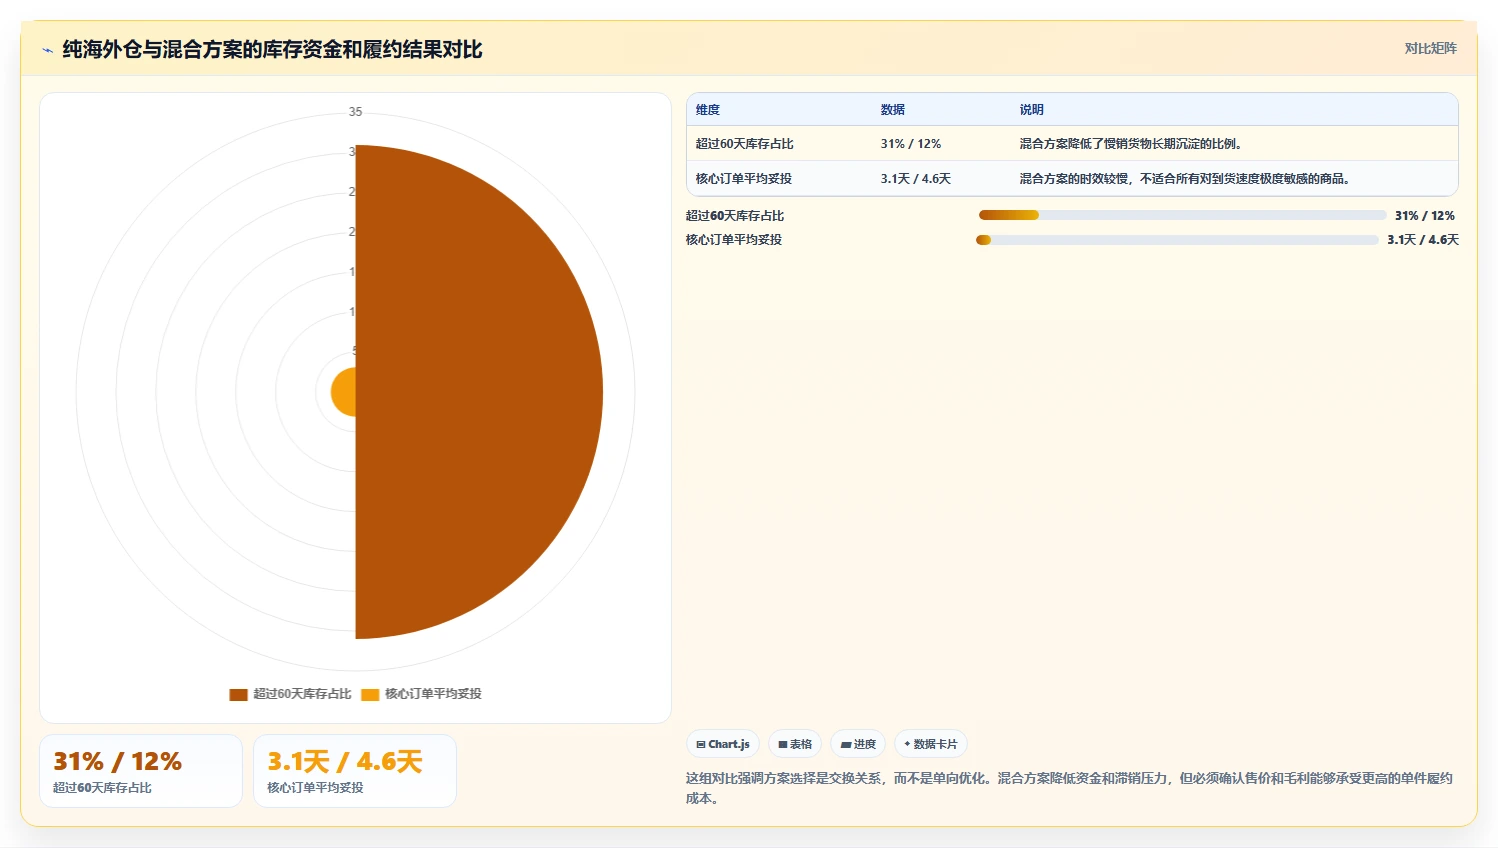Click the 3.1天 / 4.6天 stat card

355,771
